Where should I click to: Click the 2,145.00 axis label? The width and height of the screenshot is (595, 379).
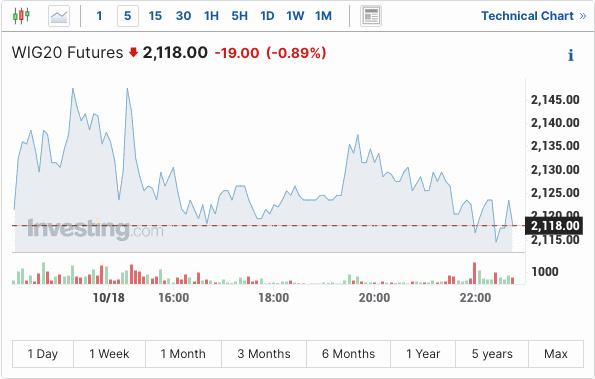coord(555,100)
